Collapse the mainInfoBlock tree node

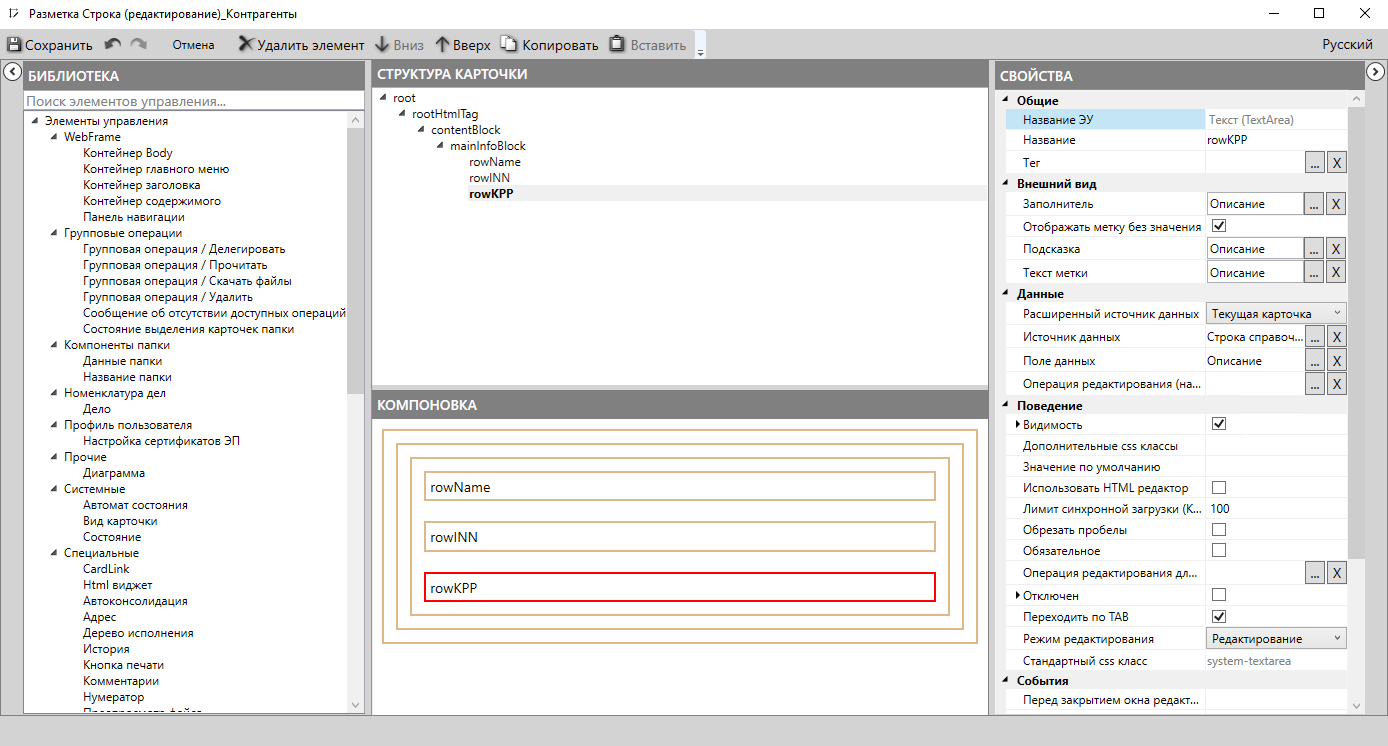click(x=440, y=146)
